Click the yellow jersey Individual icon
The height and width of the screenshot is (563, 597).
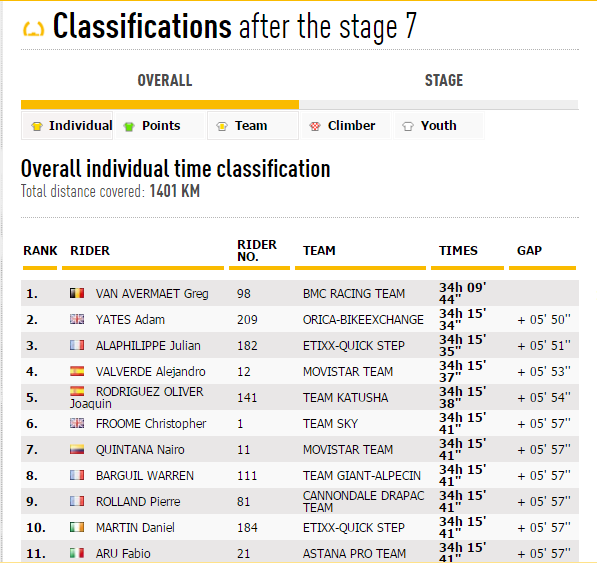37,126
